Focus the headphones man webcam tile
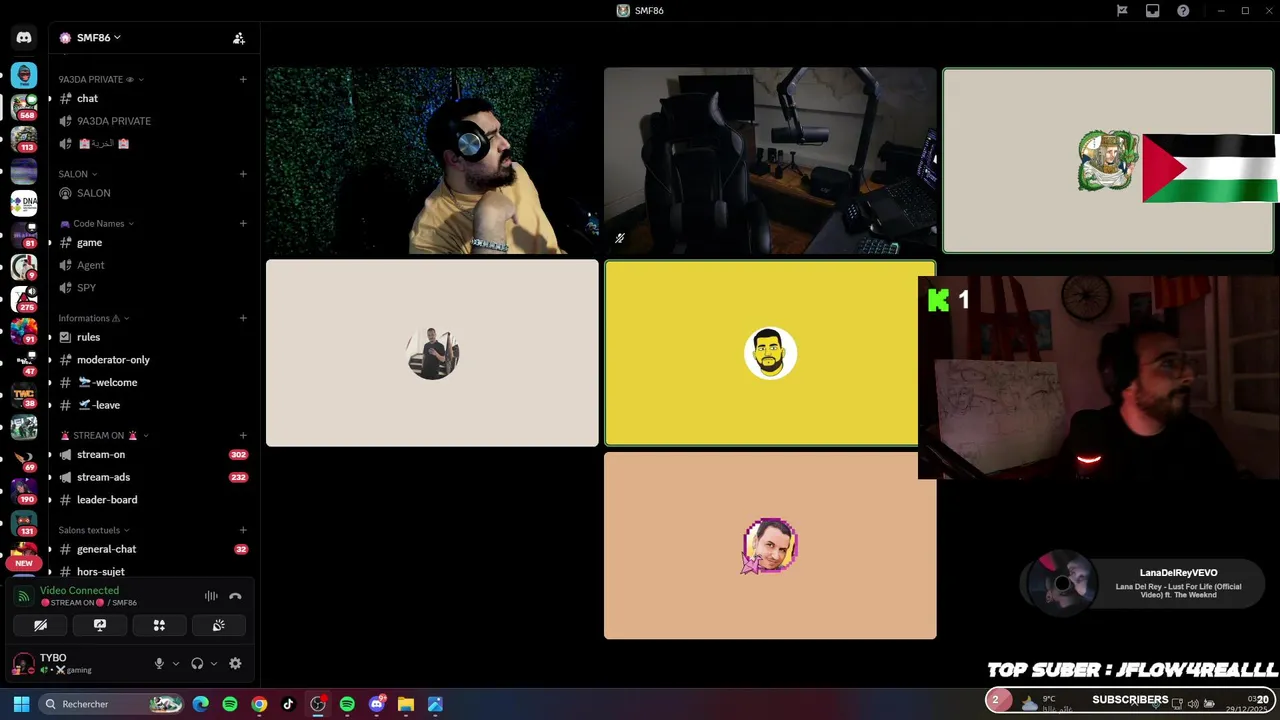Image resolution: width=1280 pixels, height=720 pixels. click(x=432, y=160)
